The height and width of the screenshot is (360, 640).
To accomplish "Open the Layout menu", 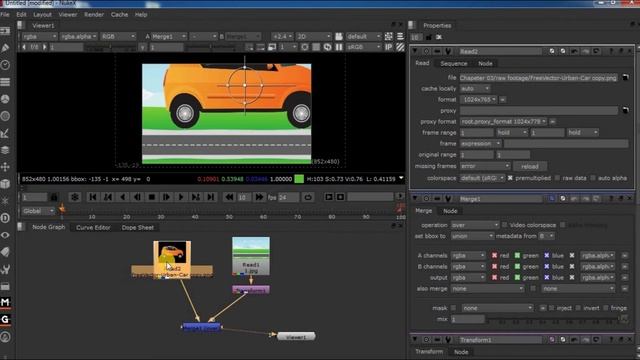I will click(x=42, y=14).
